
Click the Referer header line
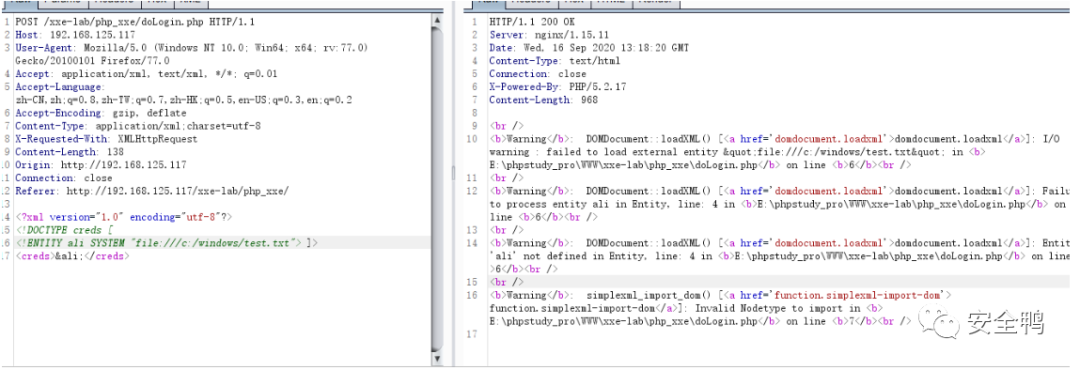152,191
